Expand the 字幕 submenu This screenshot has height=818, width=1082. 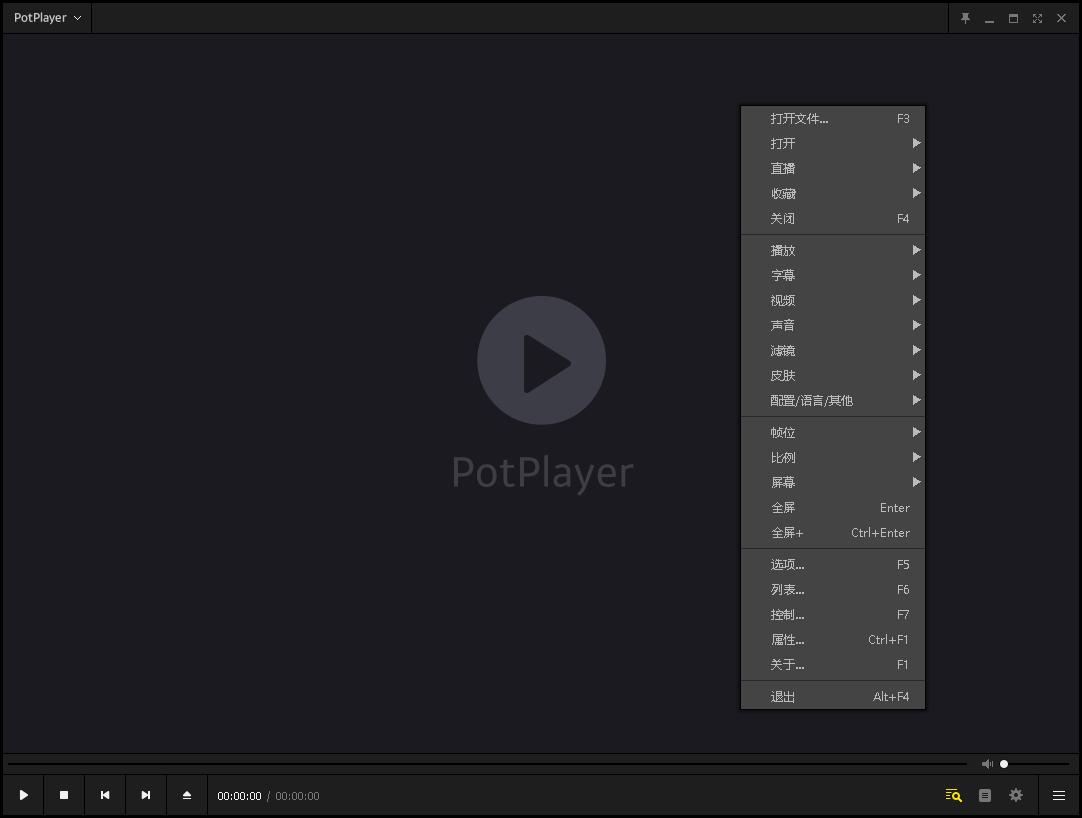(833, 275)
